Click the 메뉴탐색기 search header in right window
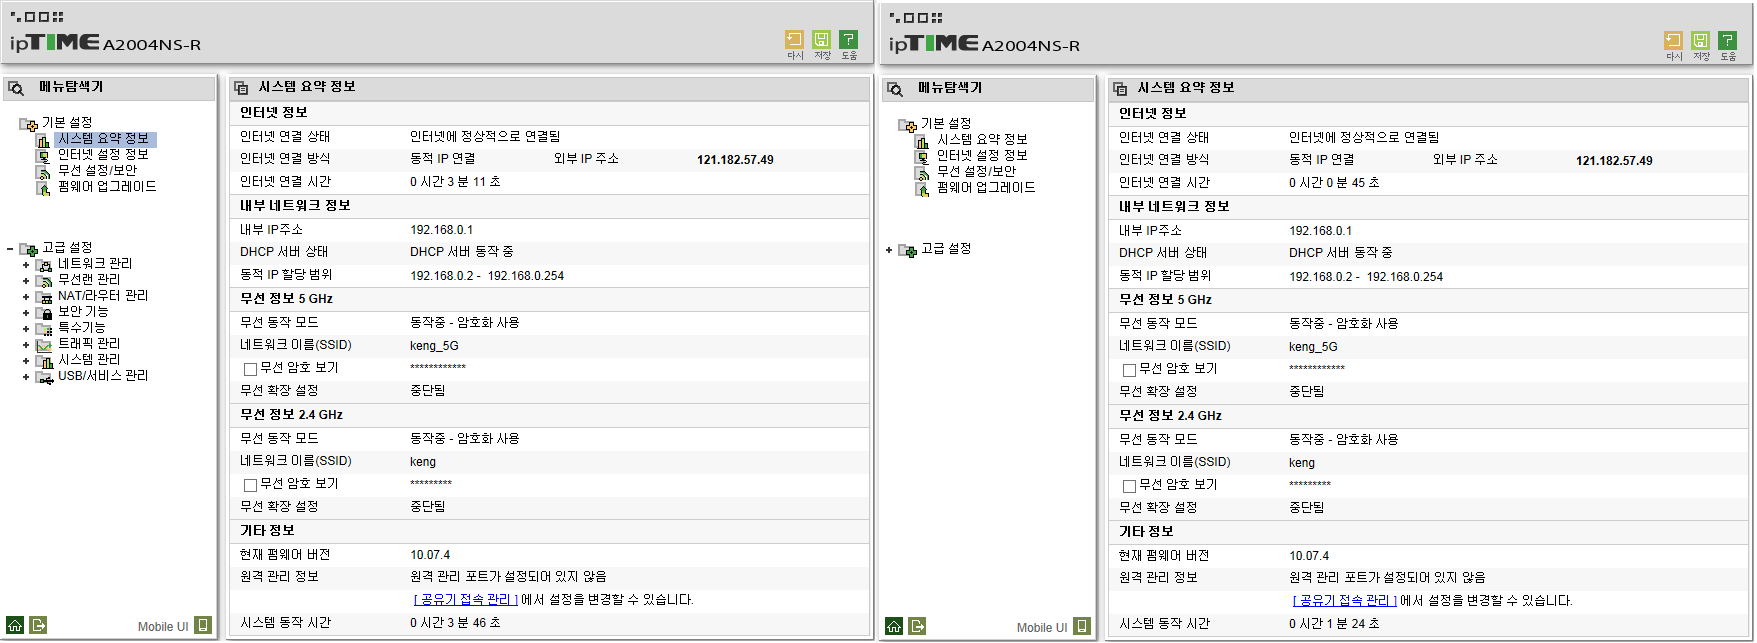 [x=950, y=88]
